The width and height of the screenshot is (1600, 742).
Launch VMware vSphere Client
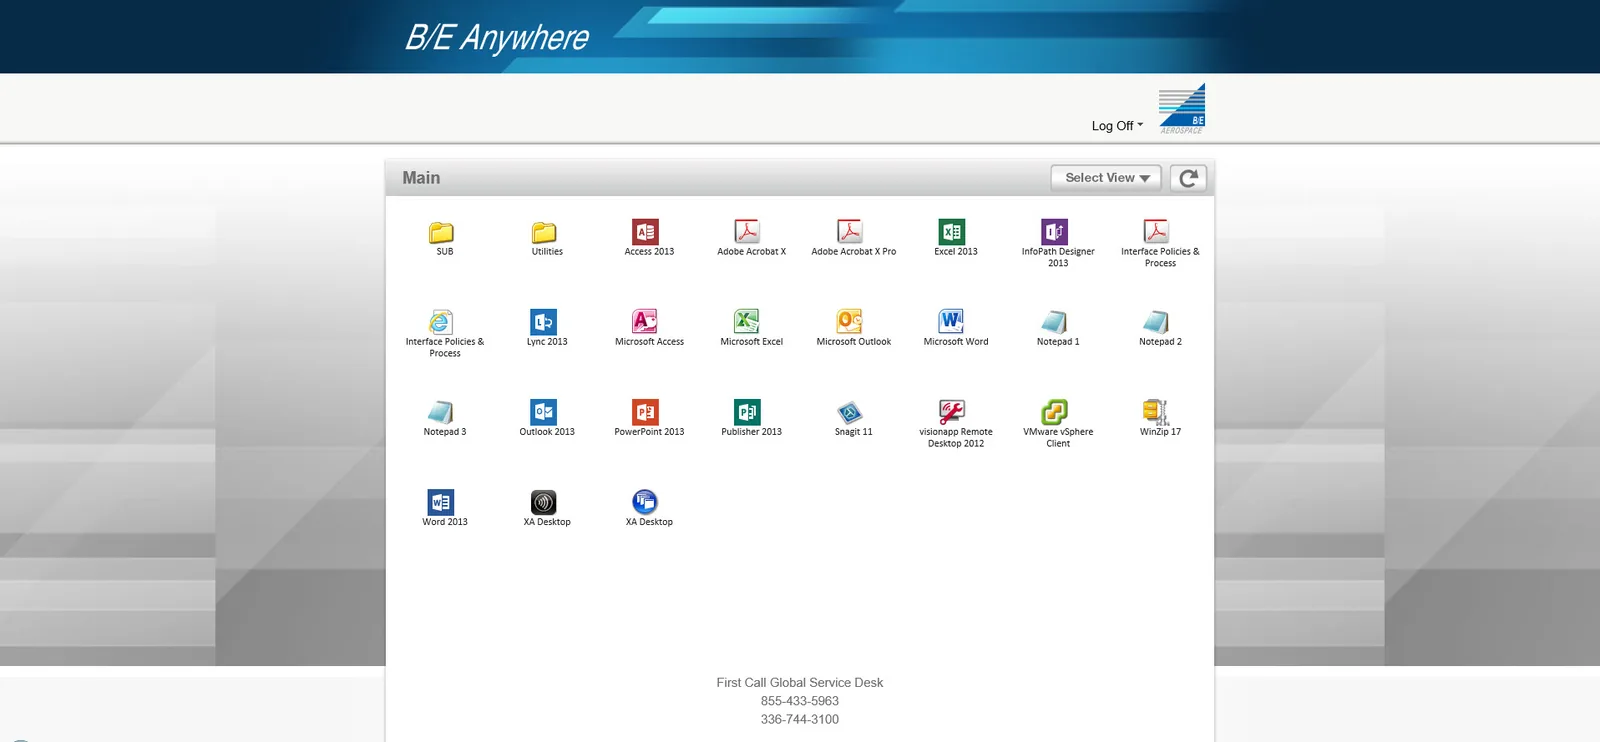pos(1055,412)
